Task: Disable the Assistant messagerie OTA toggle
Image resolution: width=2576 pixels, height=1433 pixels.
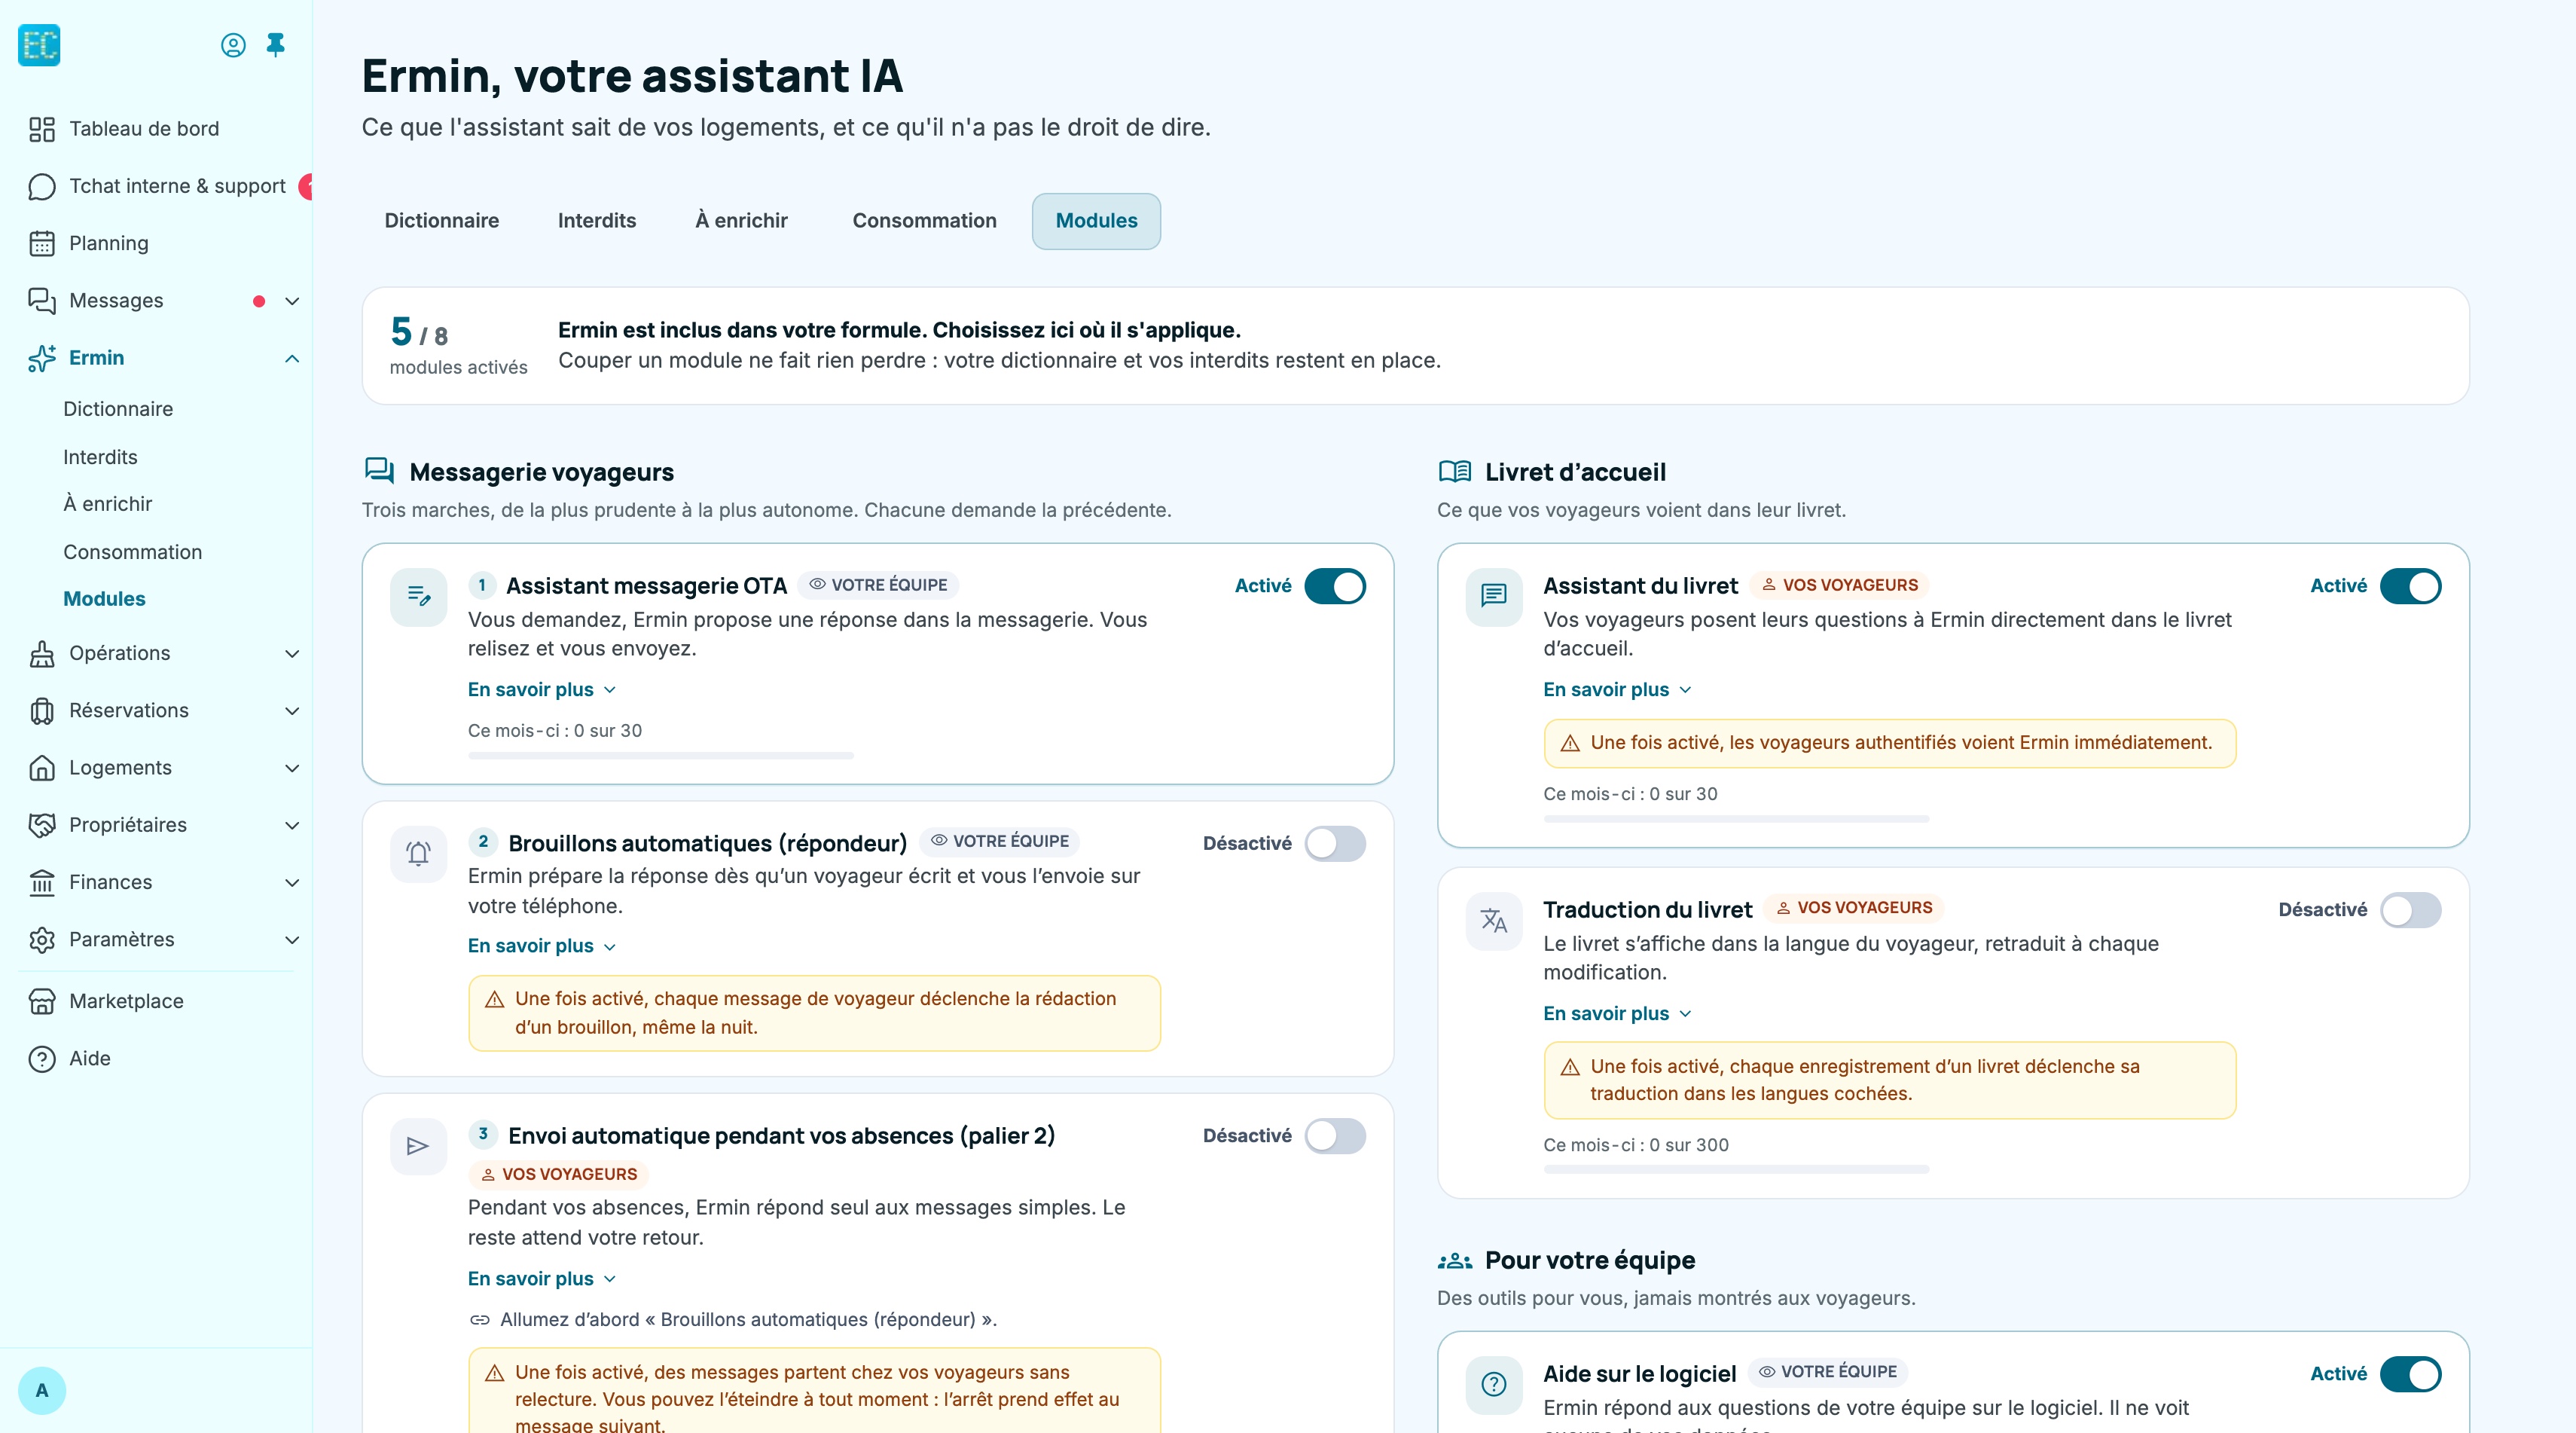Action: 1335,586
